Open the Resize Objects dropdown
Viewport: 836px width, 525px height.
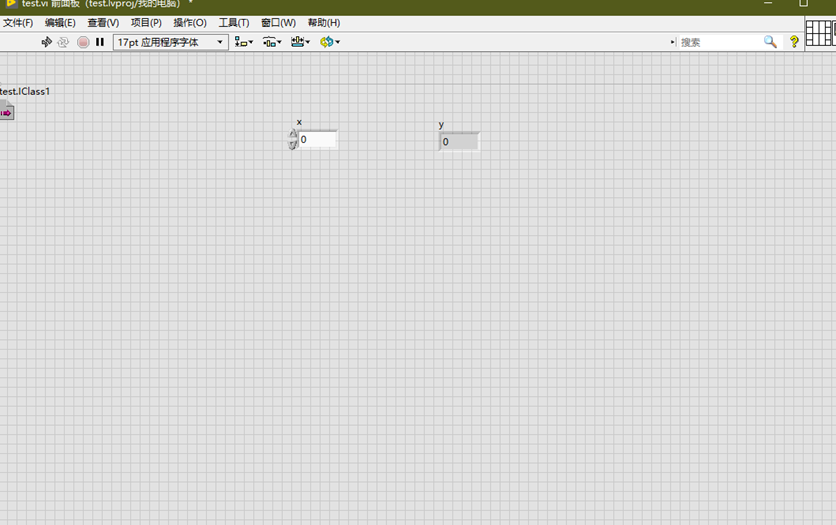pos(300,42)
